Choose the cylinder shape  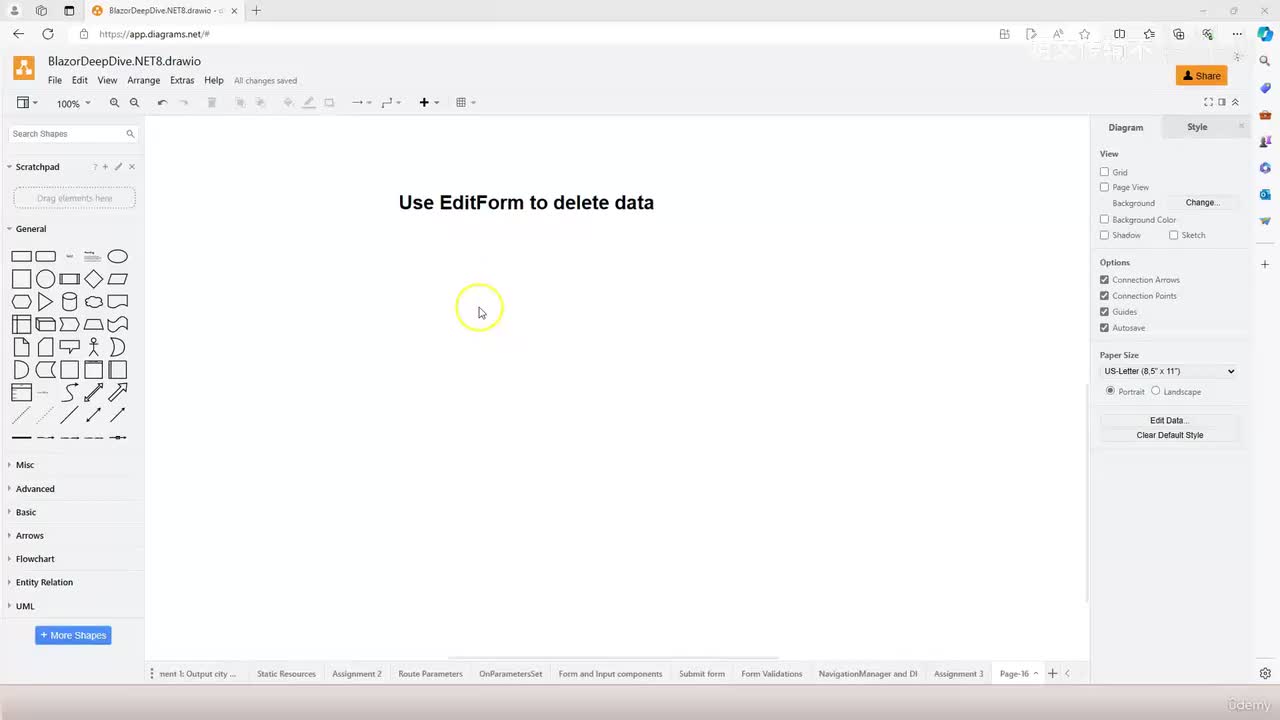70,302
